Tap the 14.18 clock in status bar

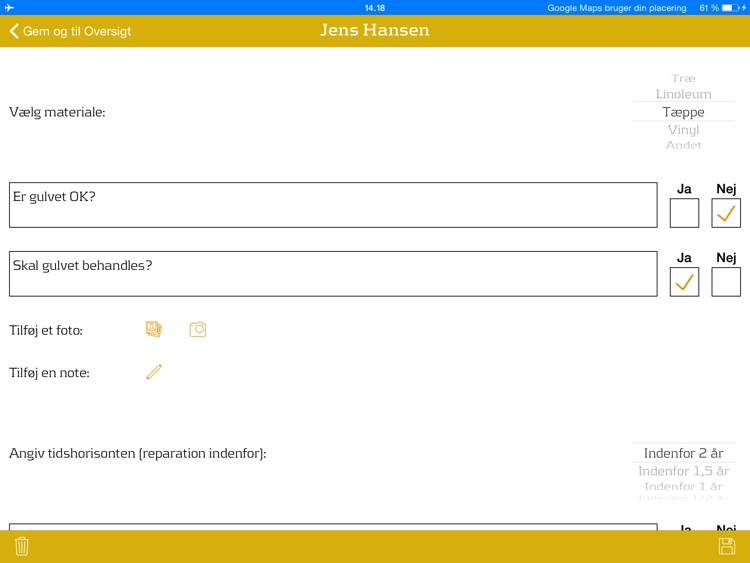coord(375,8)
